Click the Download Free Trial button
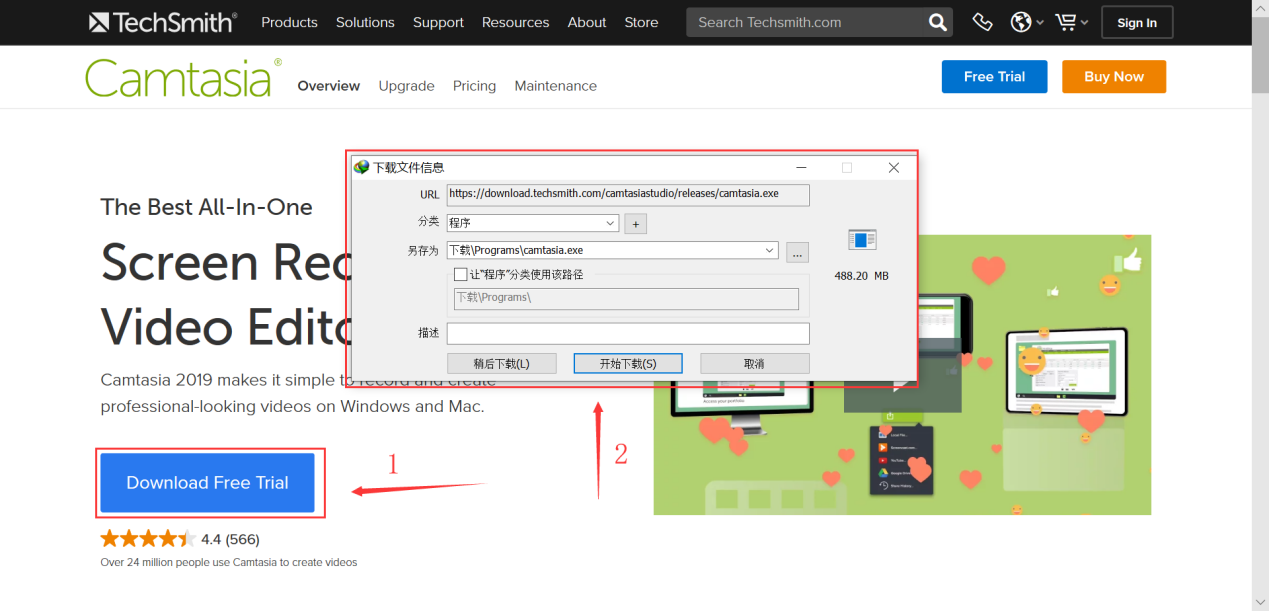 (207, 483)
